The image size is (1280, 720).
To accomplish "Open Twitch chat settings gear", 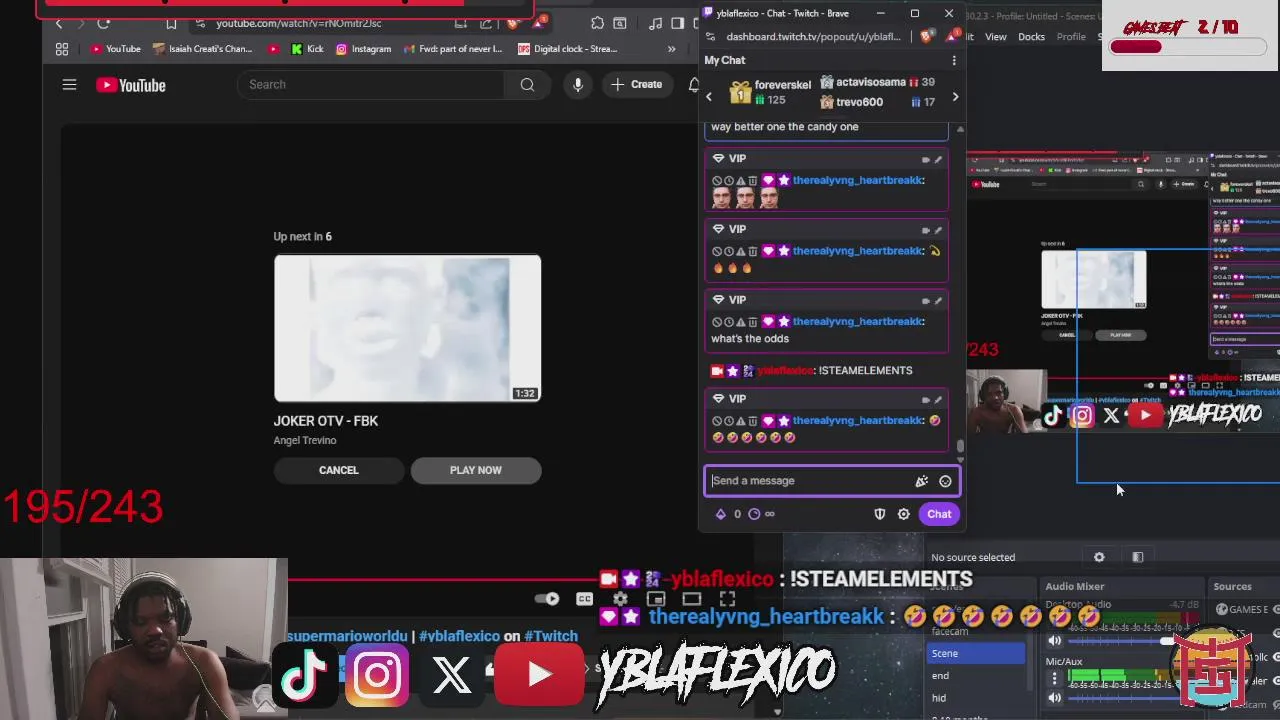I will [x=903, y=514].
